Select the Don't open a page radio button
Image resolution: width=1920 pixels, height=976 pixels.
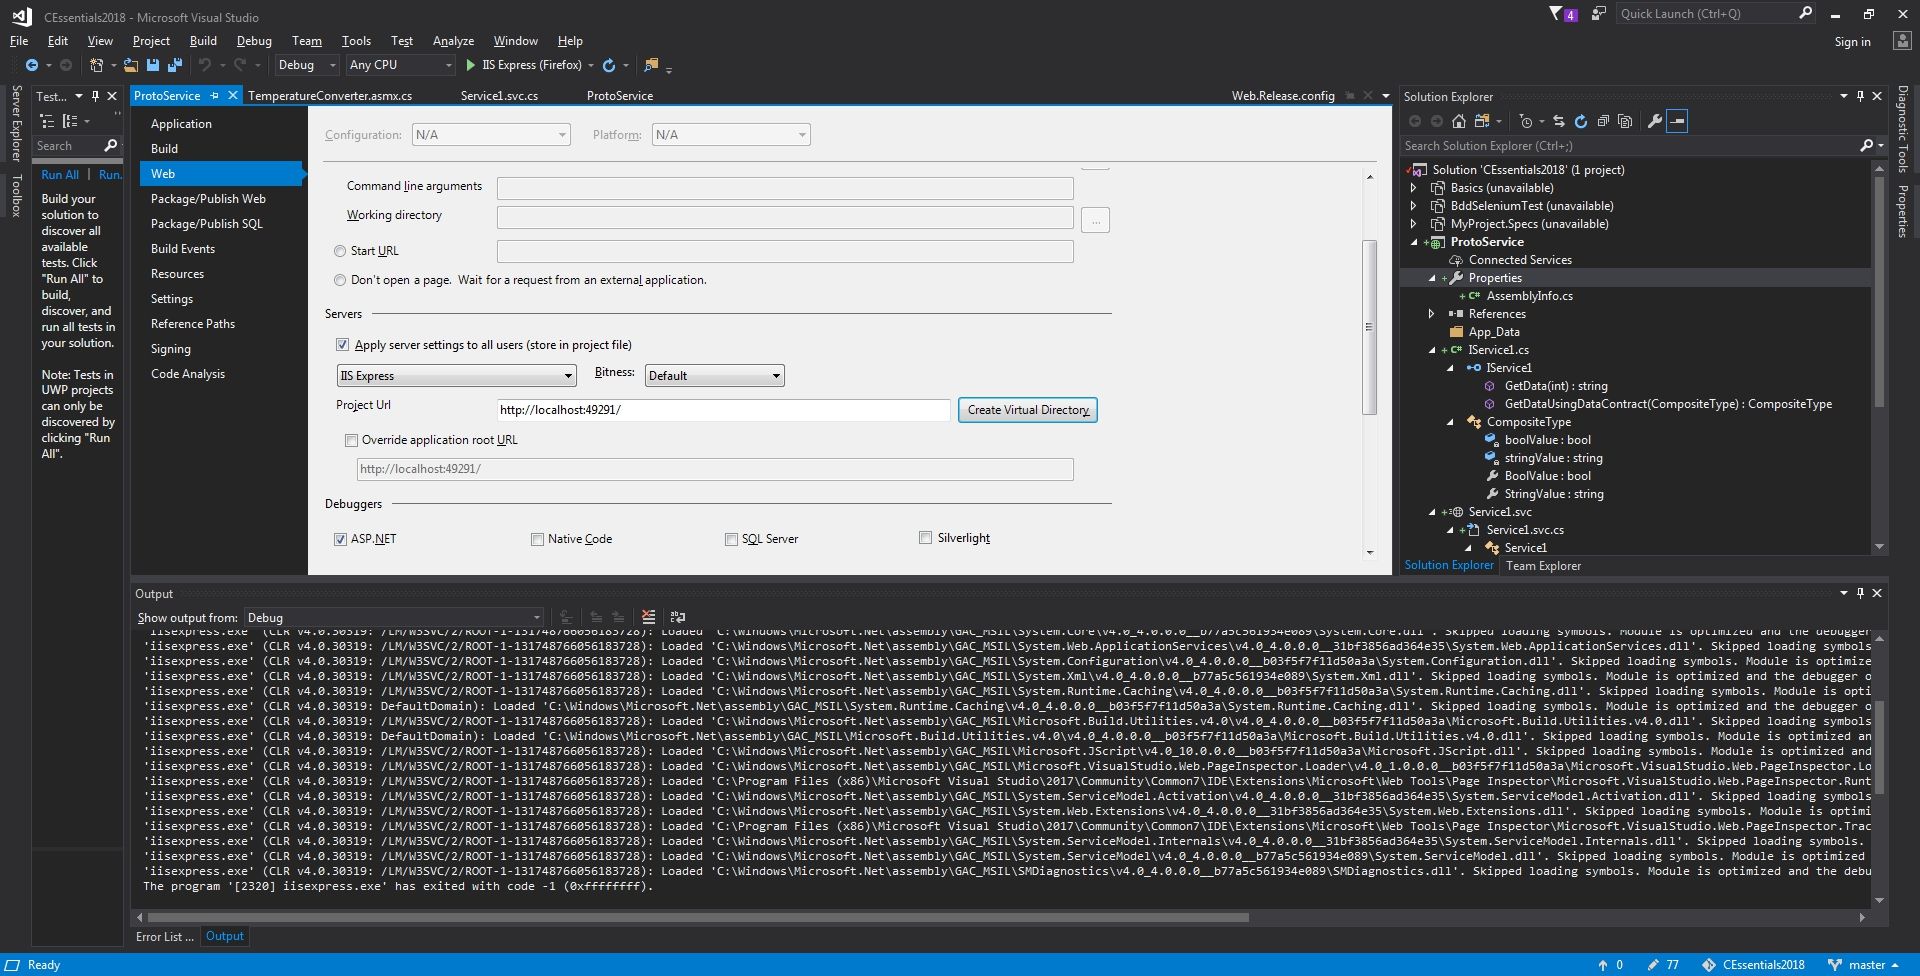point(340,280)
